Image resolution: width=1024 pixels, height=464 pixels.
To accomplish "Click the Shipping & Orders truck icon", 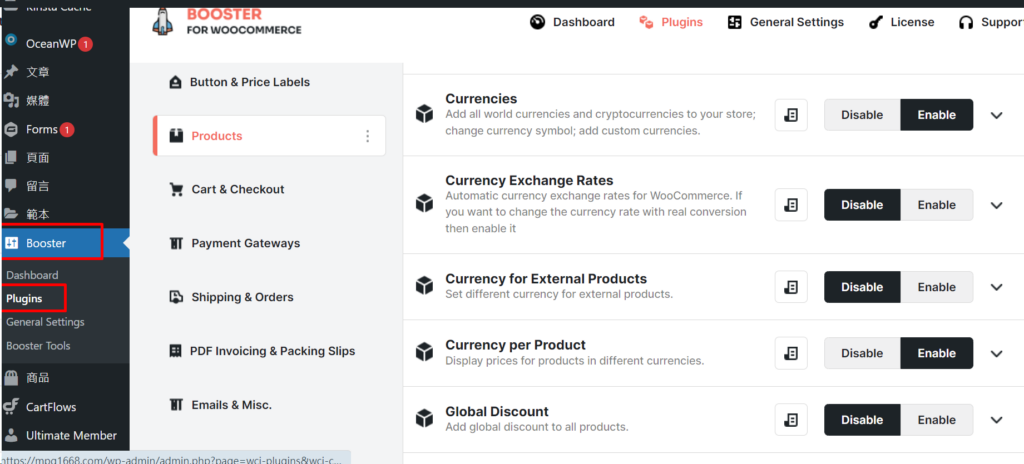I will coord(176,297).
